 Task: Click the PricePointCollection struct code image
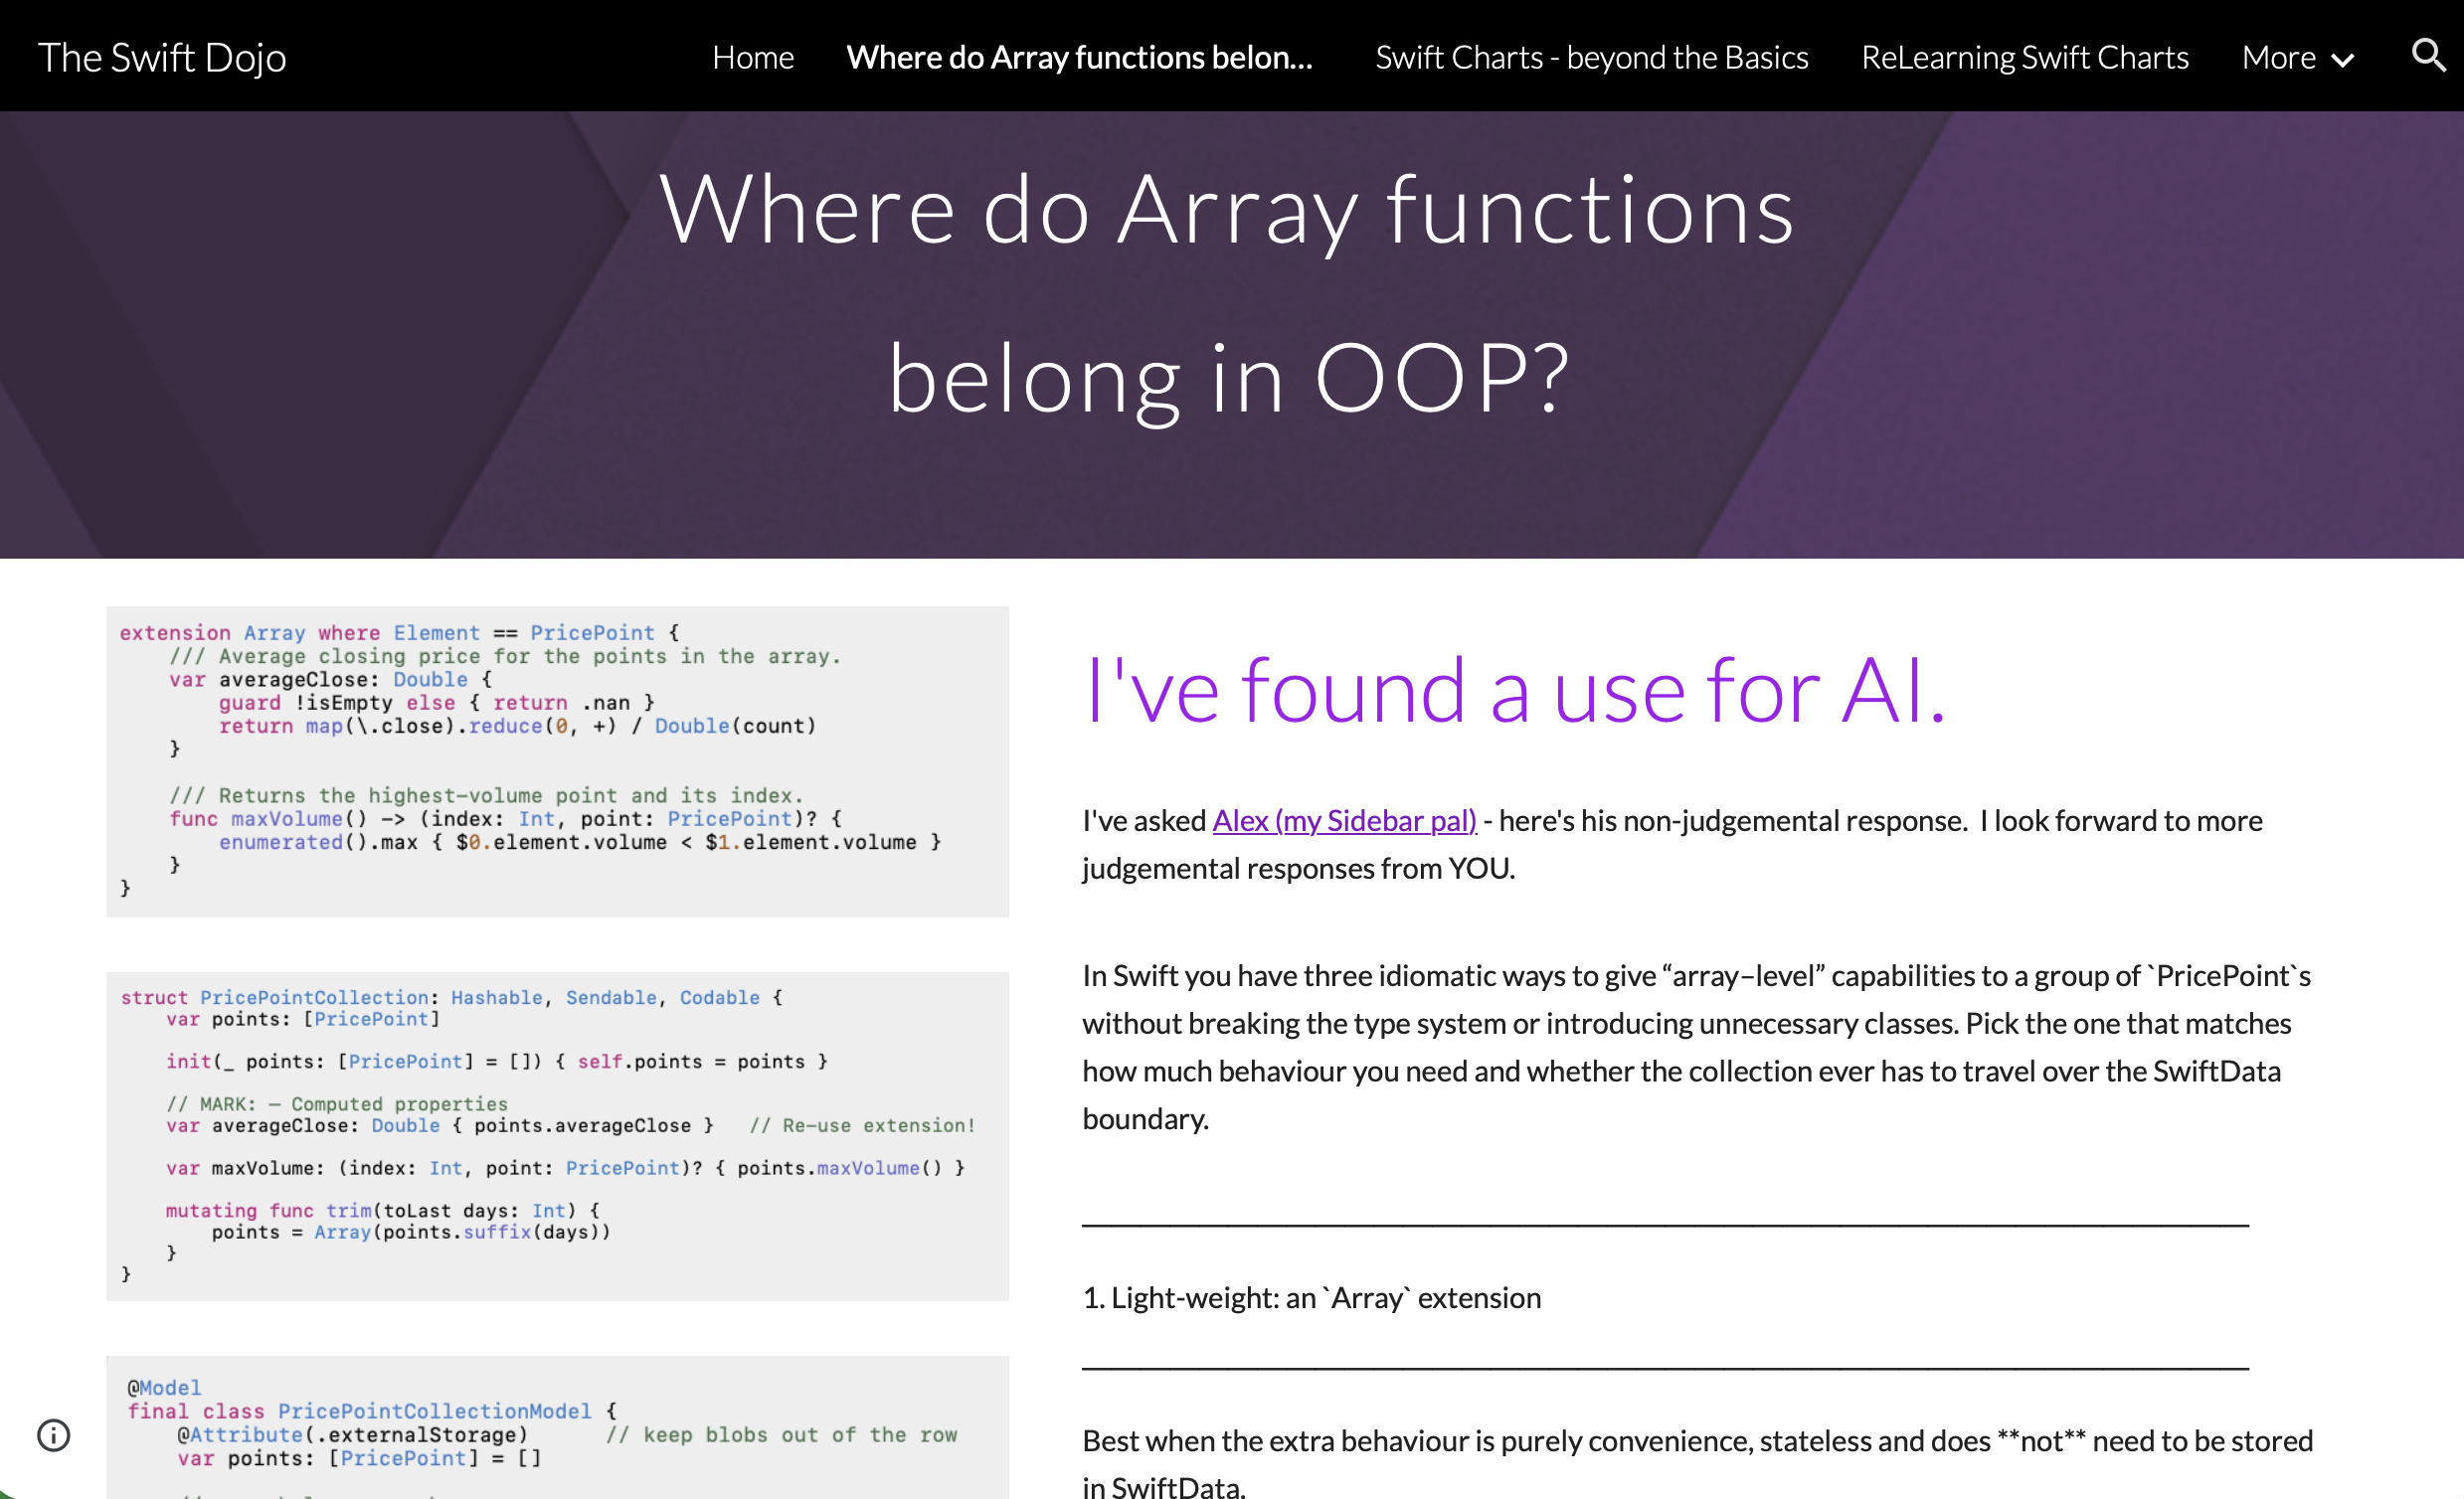557,1136
